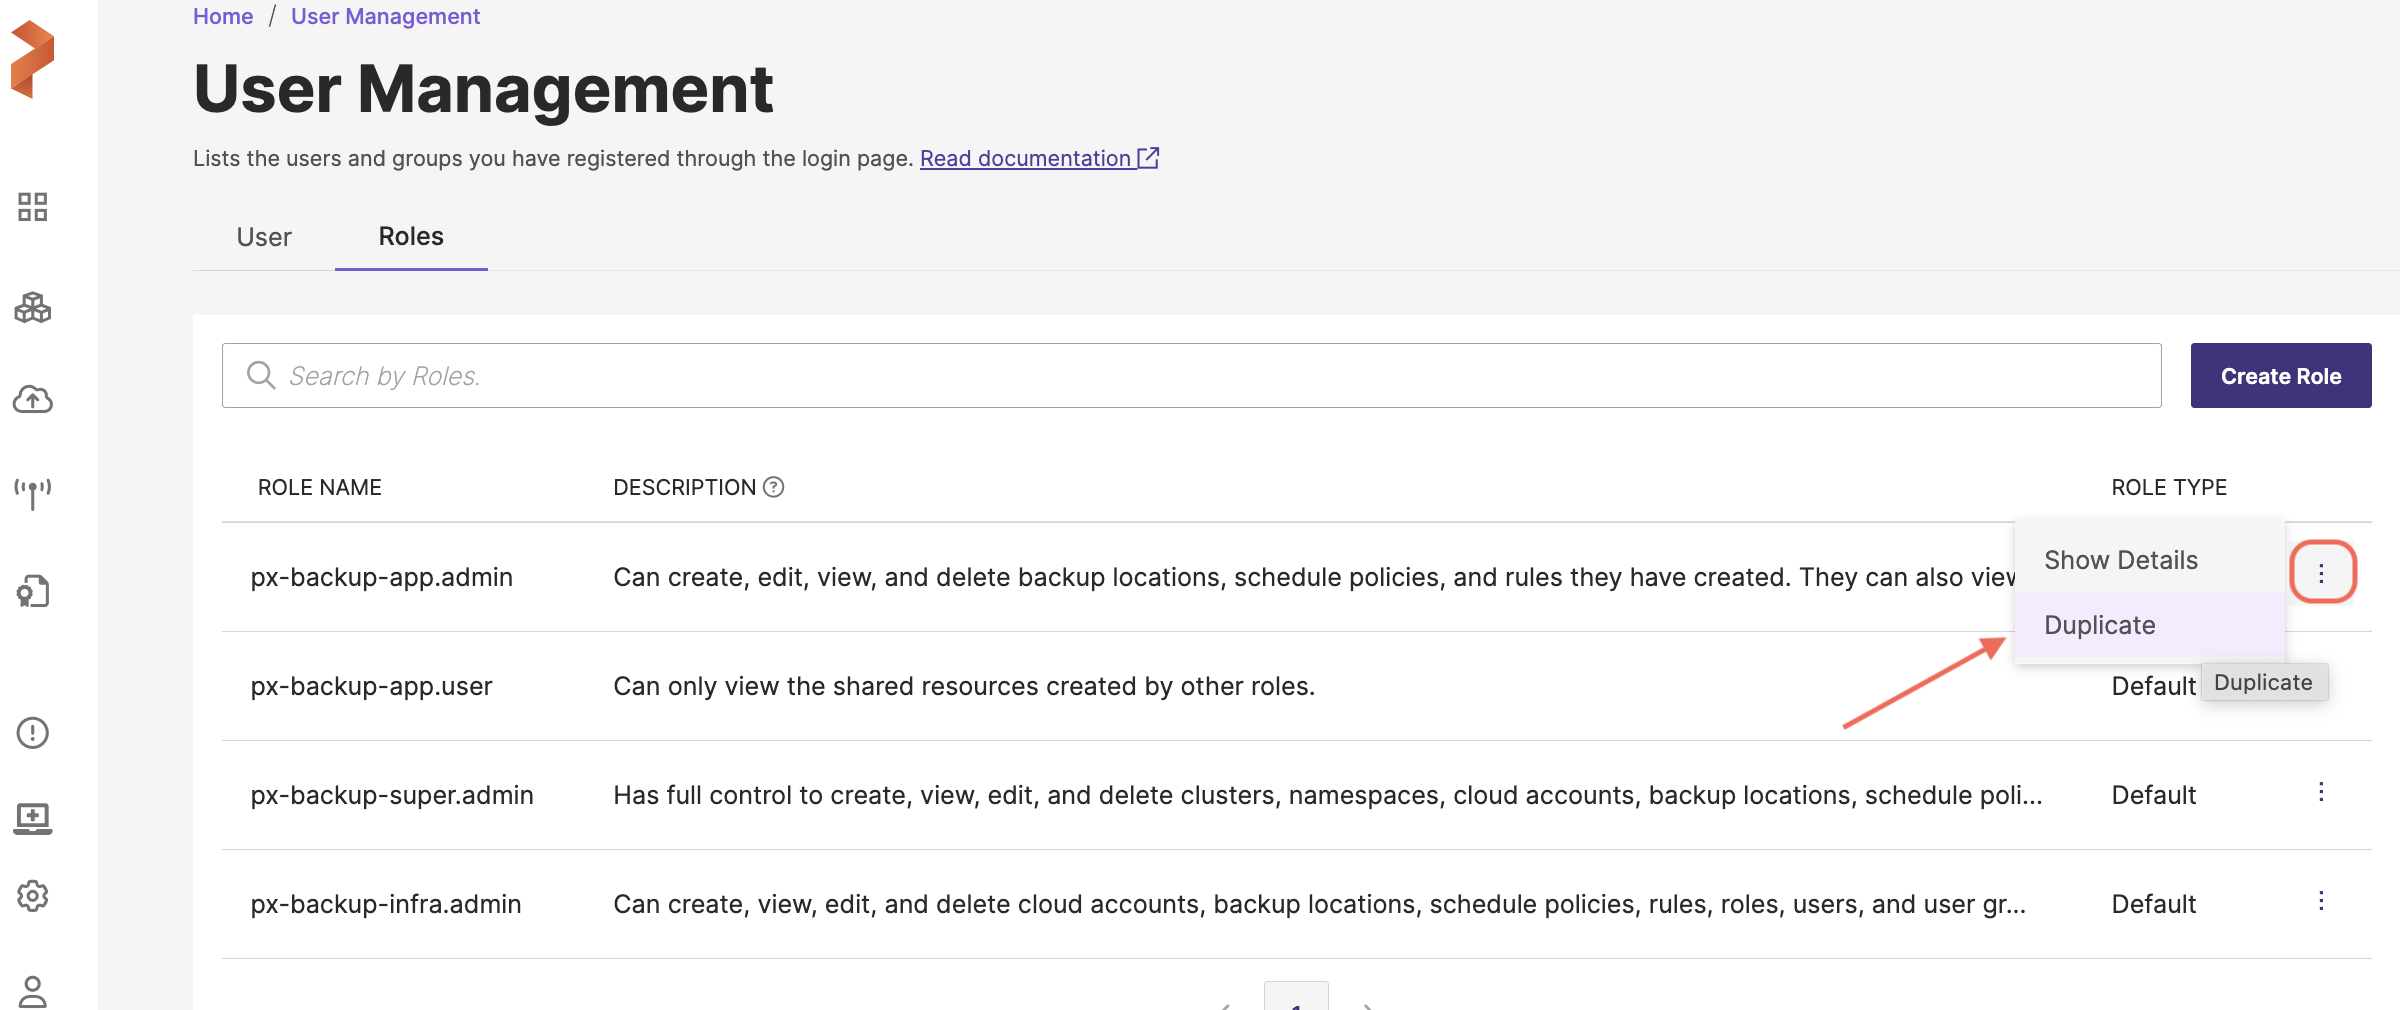Click the description help question icon
Viewport: 2400px width, 1010px height.
774,487
